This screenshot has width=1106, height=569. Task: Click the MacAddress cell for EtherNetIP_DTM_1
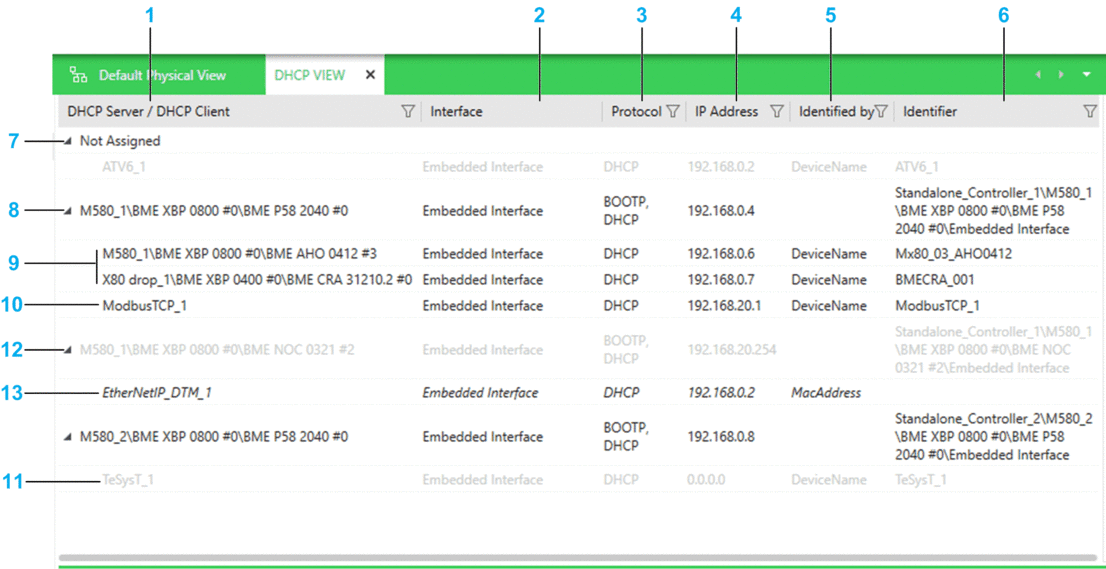(x=826, y=393)
